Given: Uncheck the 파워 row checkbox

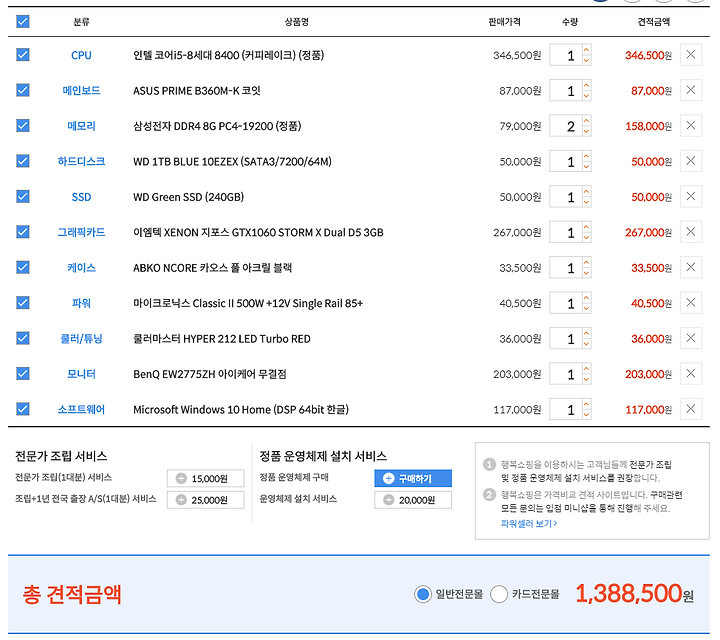Looking at the screenshot, I should click(x=23, y=303).
